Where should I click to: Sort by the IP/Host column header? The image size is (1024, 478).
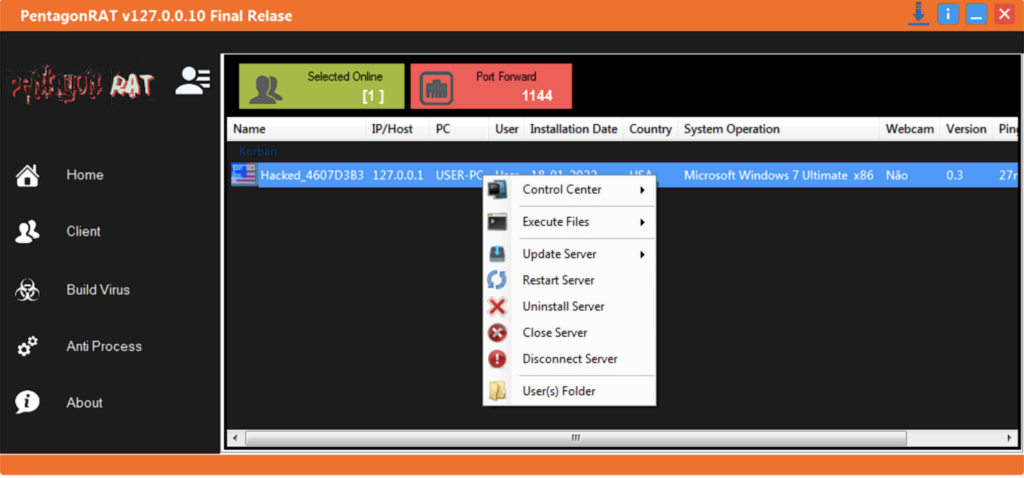coord(398,129)
